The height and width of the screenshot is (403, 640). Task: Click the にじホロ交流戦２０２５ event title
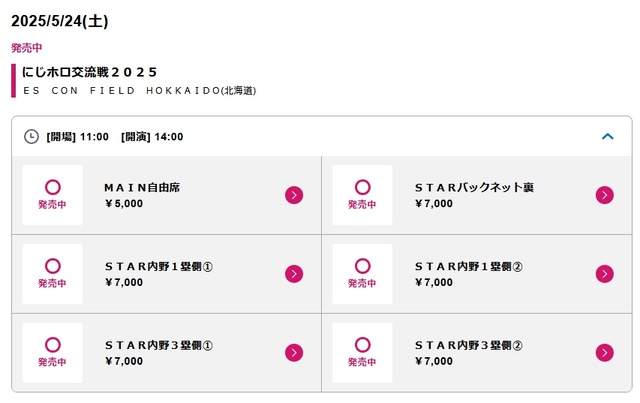coord(89,72)
